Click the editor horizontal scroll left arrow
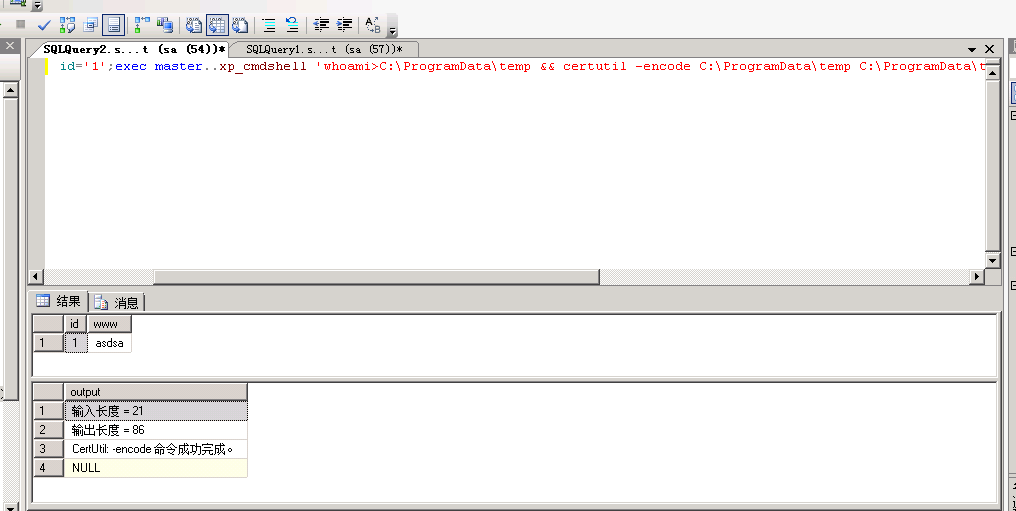The height and width of the screenshot is (511, 1016). tap(36, 277)
